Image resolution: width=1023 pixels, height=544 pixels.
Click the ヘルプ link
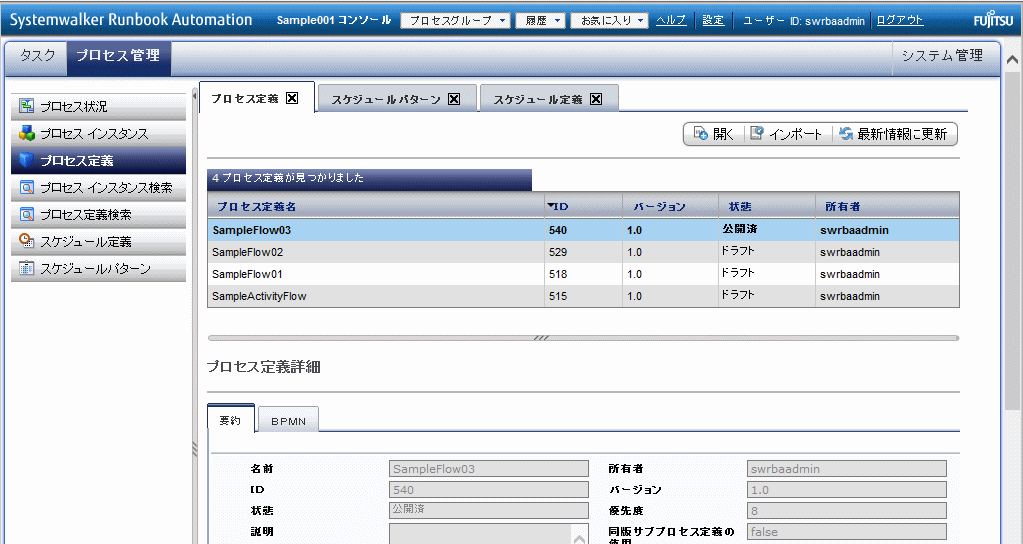671,20
